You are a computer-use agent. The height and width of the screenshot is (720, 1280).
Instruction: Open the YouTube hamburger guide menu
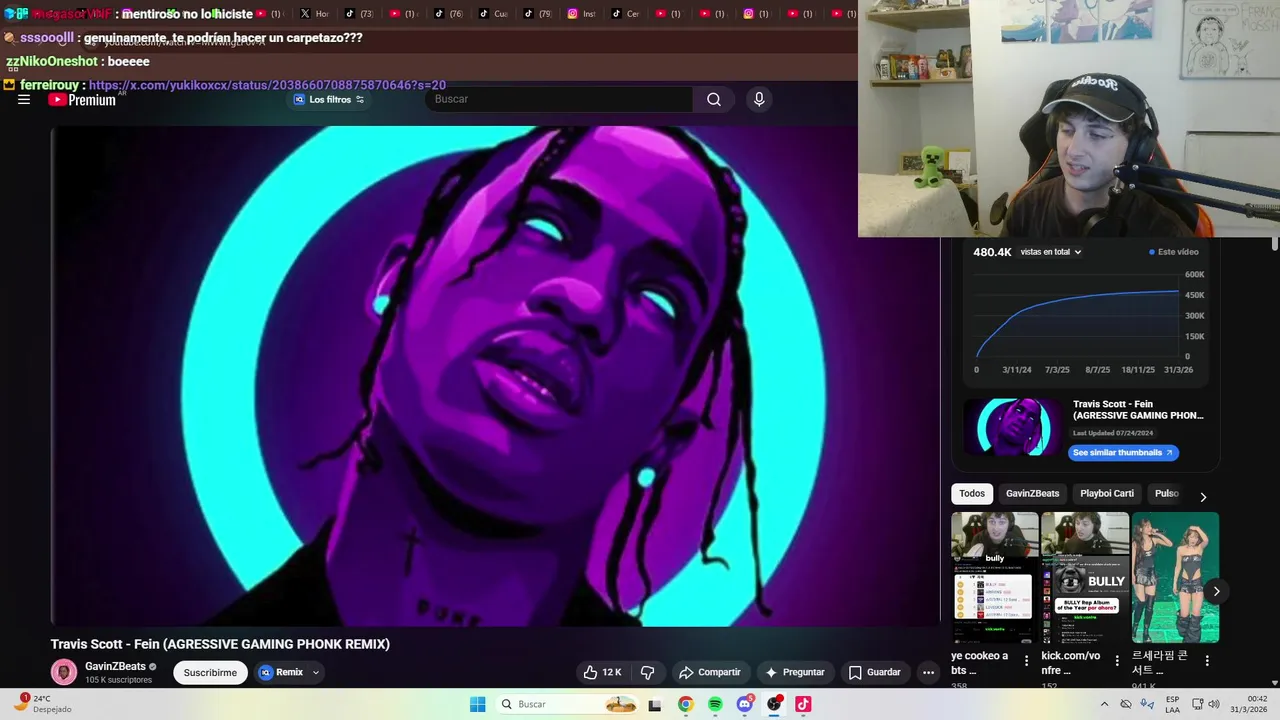tap(24, 99)
